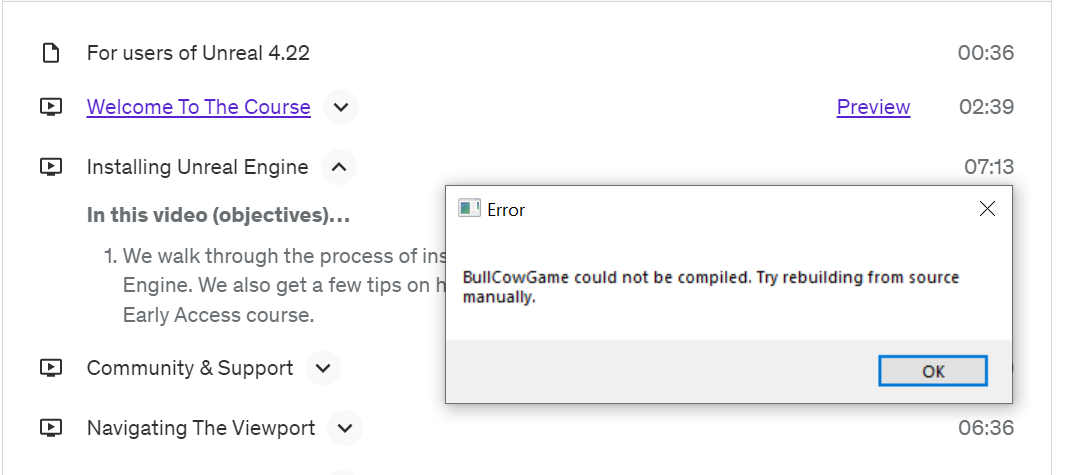Collapse the Installing Unreal Engine description

click(x=339, y=167)
